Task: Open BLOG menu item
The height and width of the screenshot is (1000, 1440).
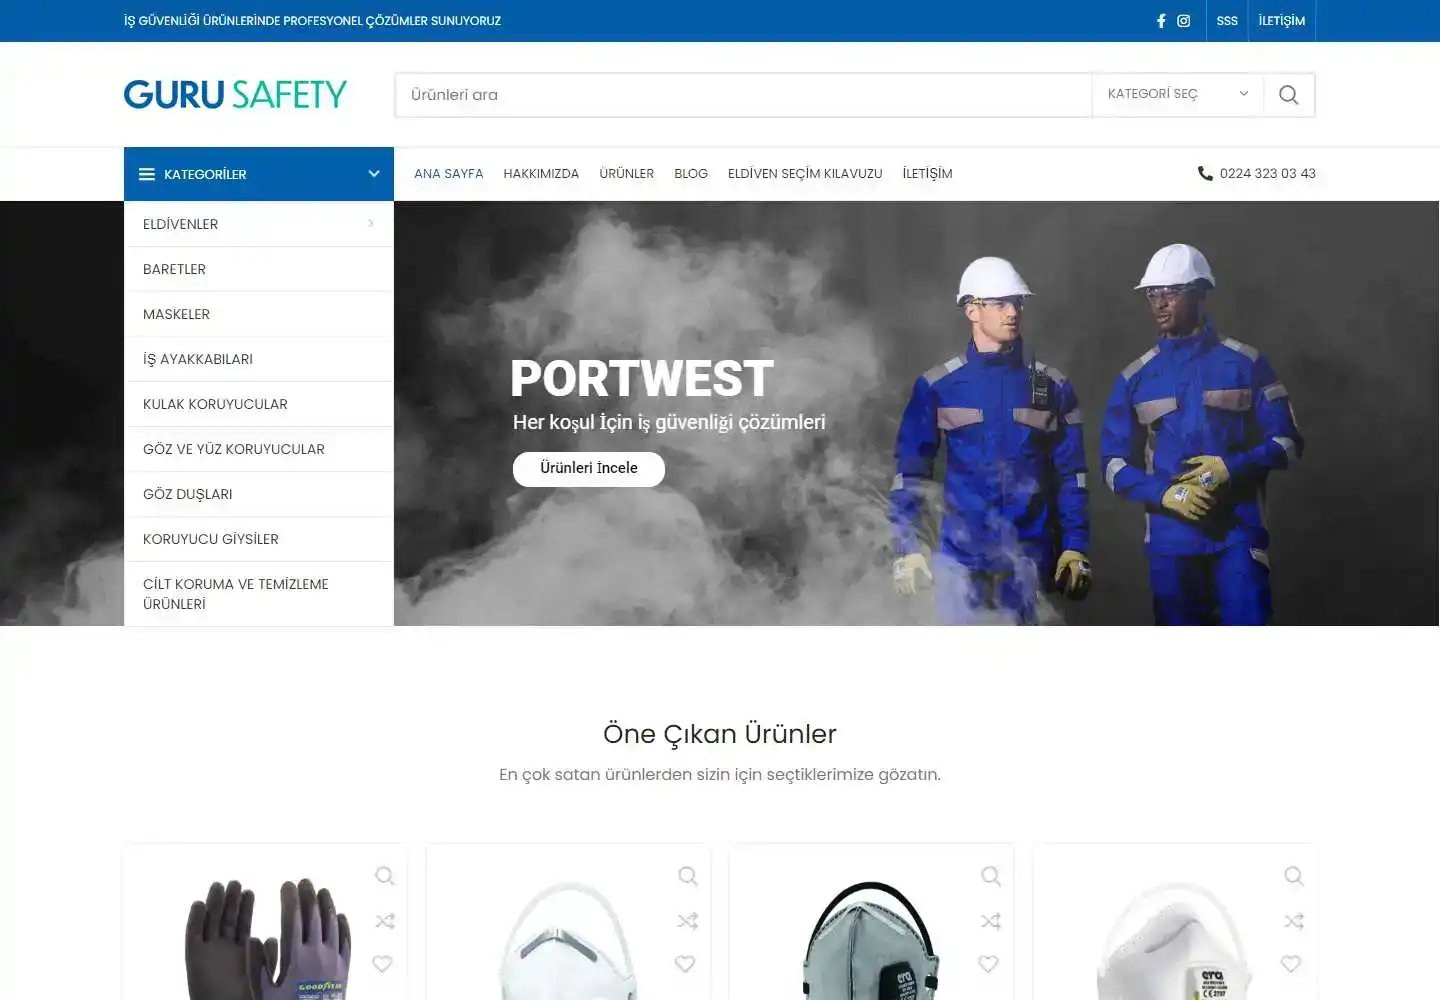Action: [x=691, y=174]
